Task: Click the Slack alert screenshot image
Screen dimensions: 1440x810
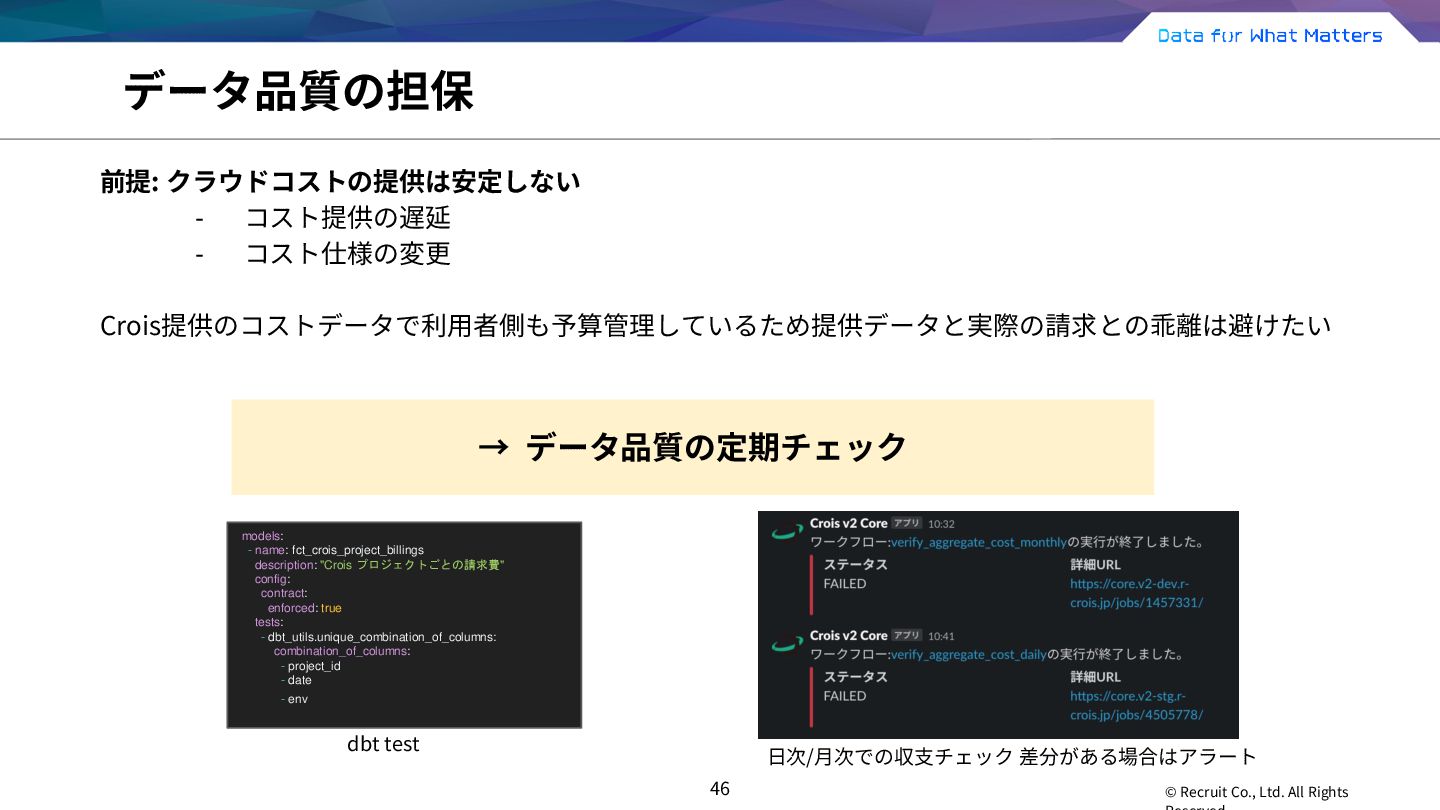Action: click(x=998, y=625)
